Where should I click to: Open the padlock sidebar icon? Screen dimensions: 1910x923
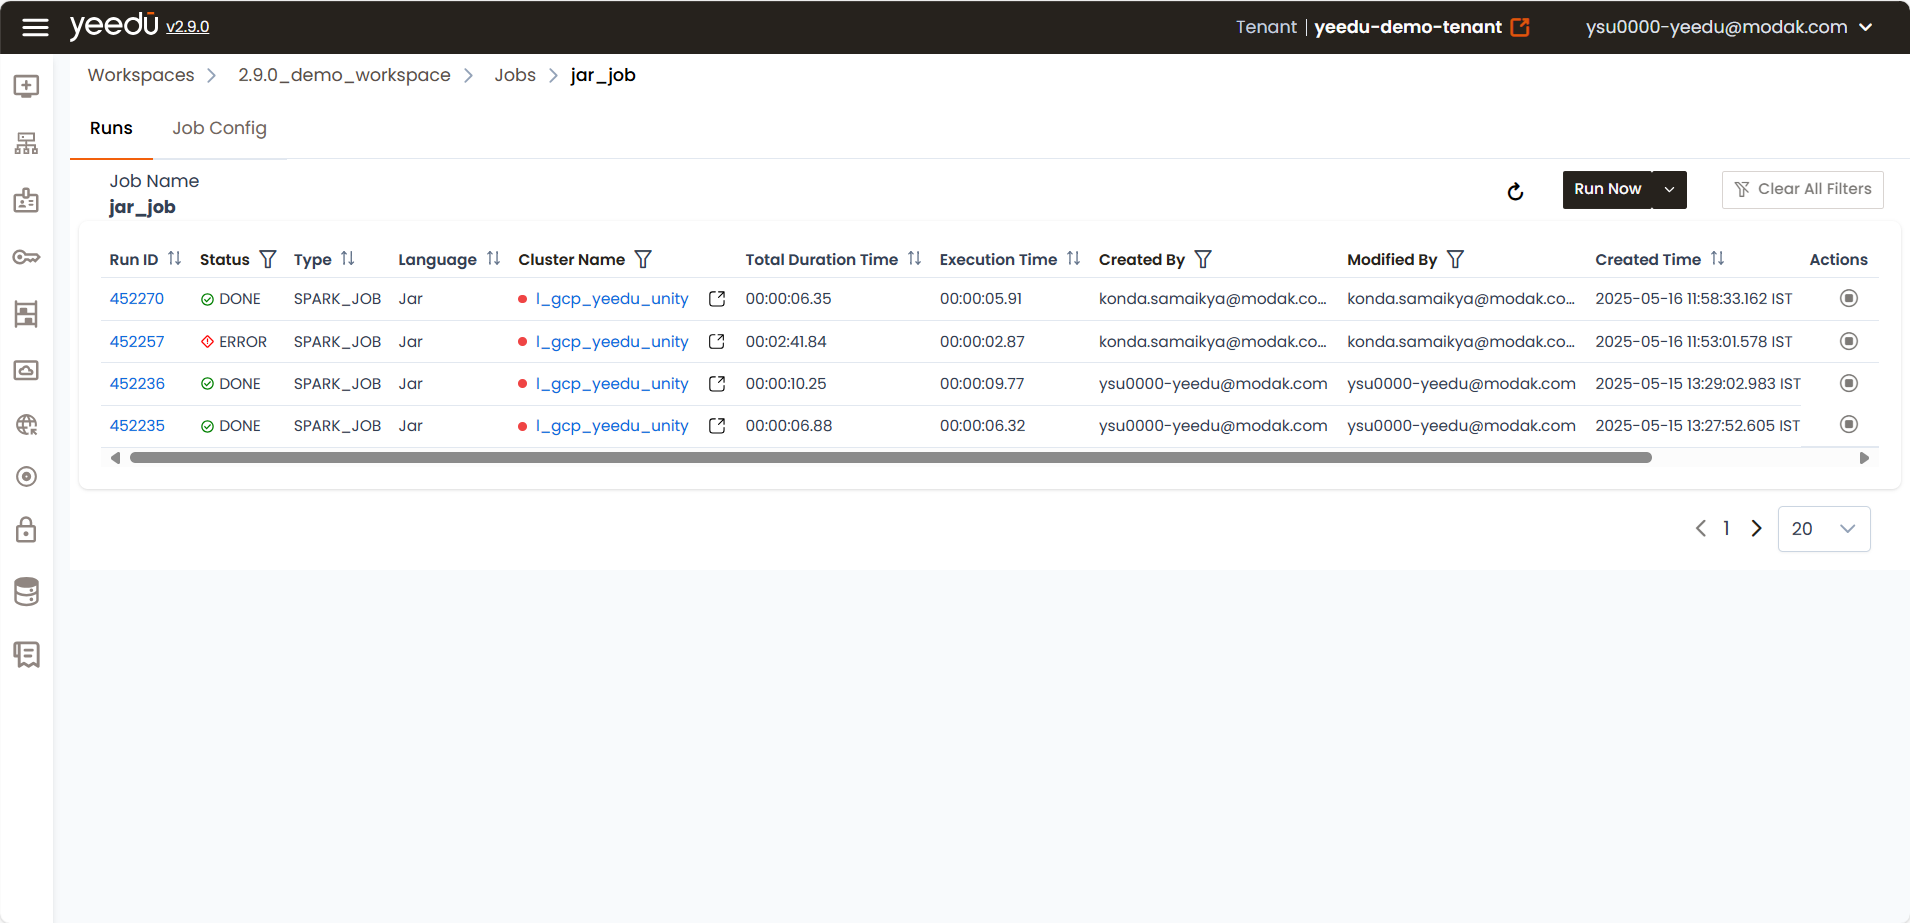[x=27, y=529]
